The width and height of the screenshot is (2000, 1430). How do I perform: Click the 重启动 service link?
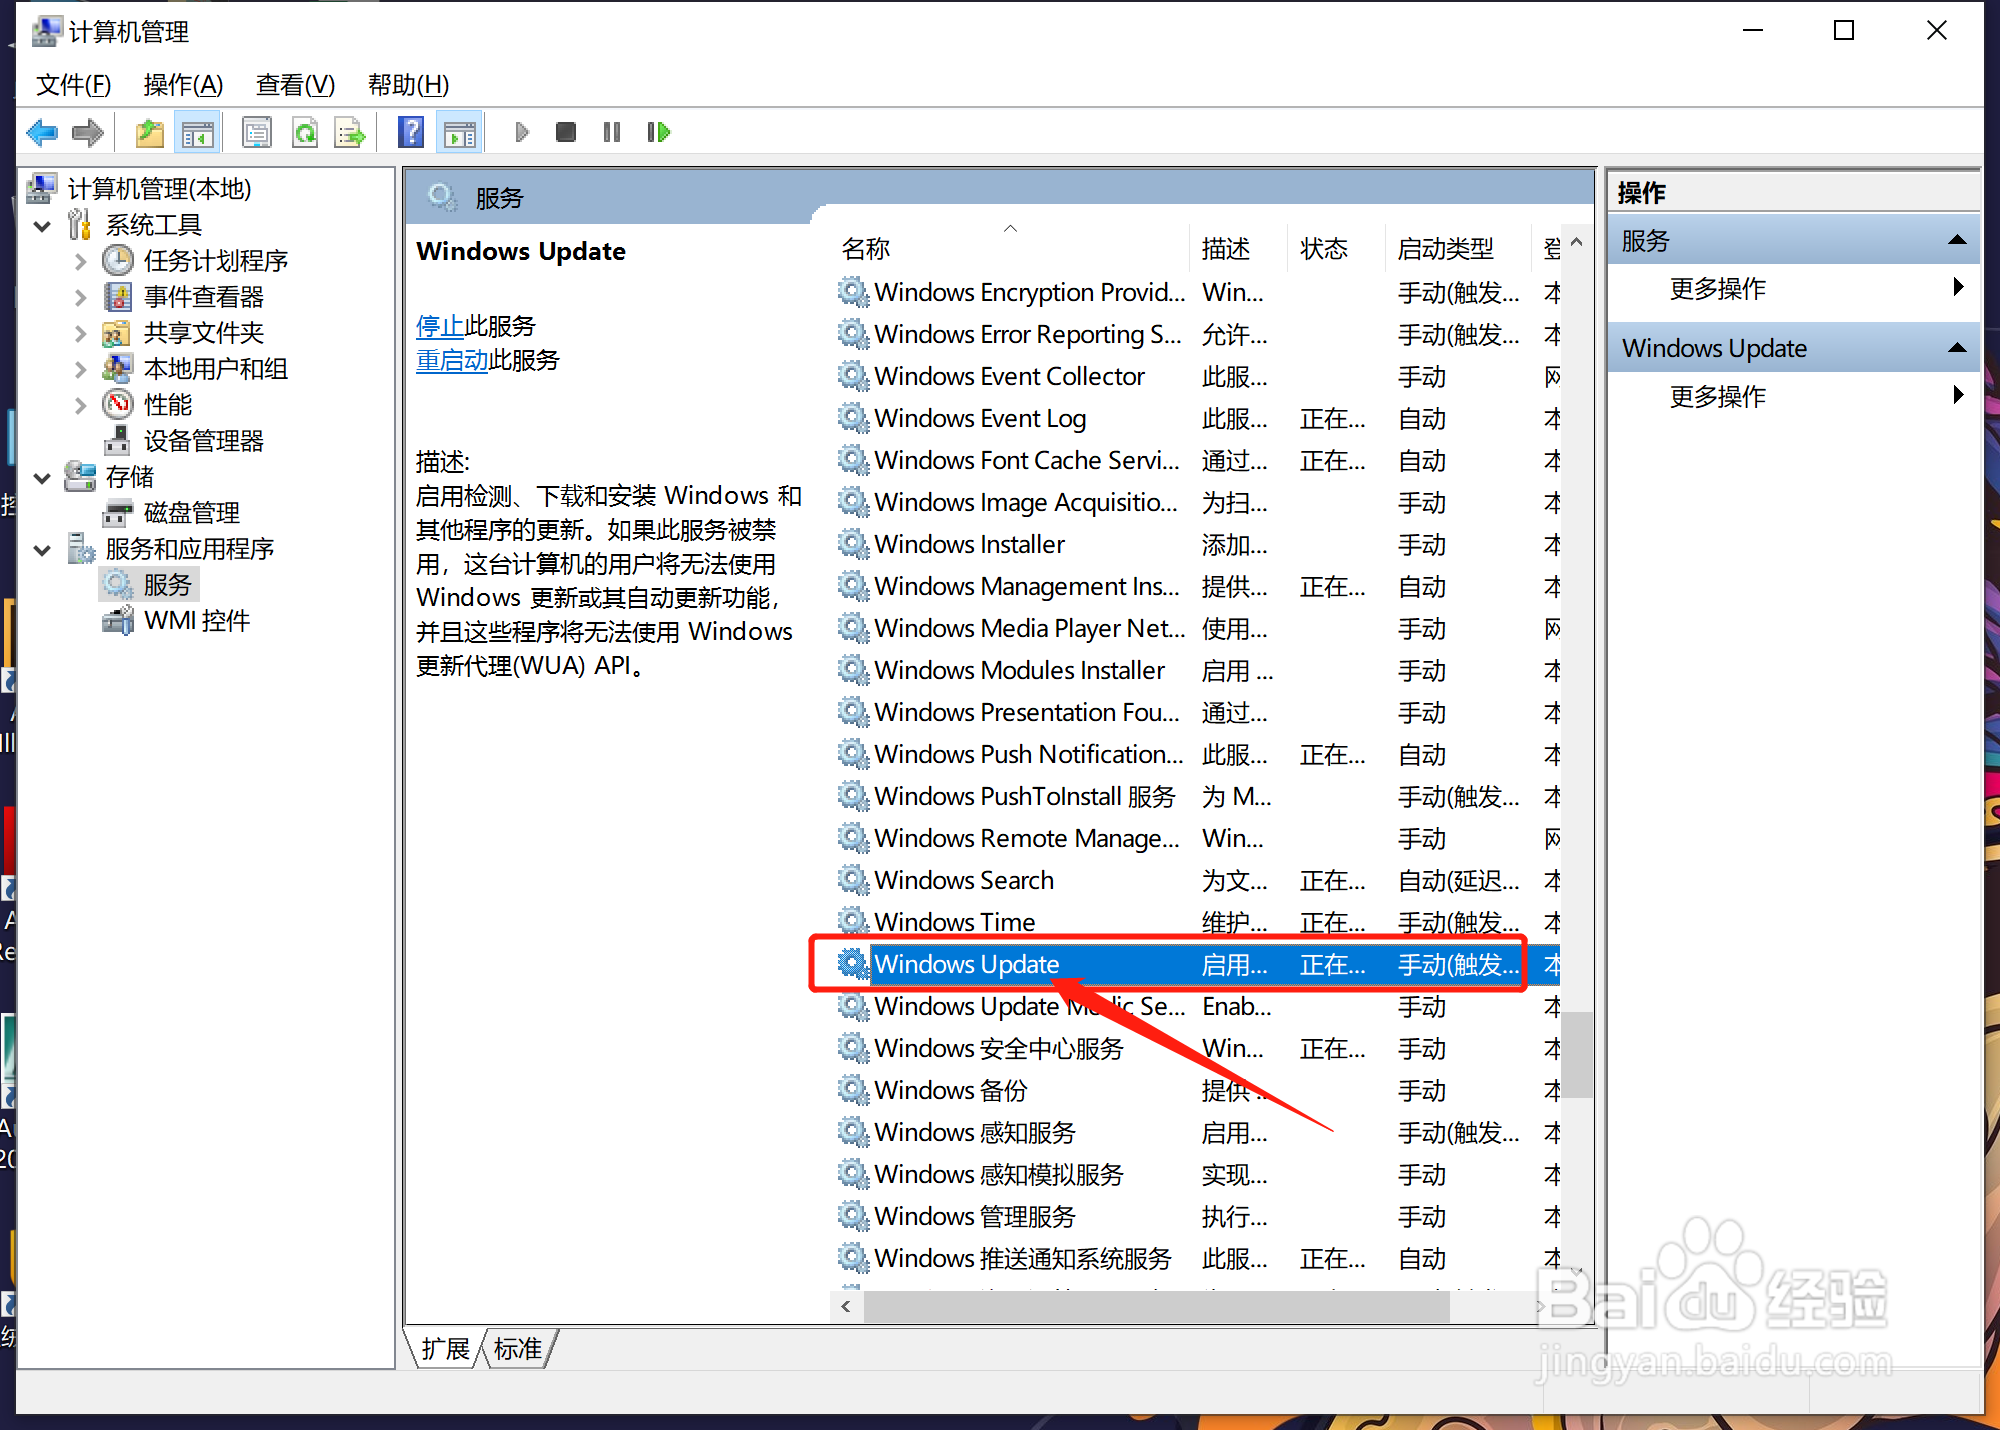point(451,360)
